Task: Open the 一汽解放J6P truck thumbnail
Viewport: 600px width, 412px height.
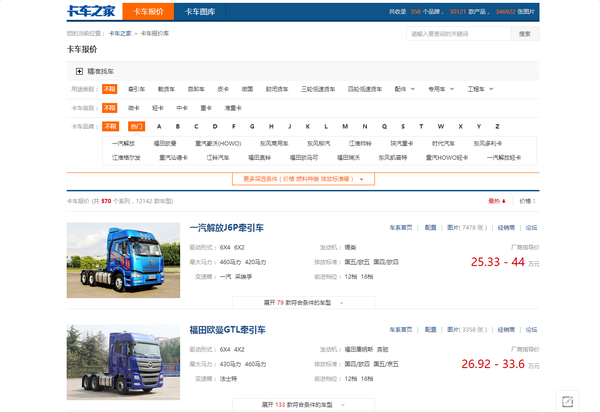Action: pyautogui.click(x=123, y=260)
